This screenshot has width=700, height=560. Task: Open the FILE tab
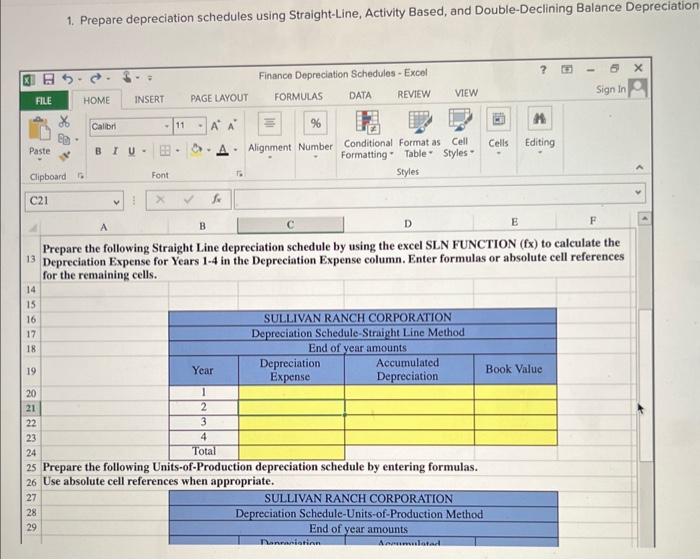coord(43,100)
